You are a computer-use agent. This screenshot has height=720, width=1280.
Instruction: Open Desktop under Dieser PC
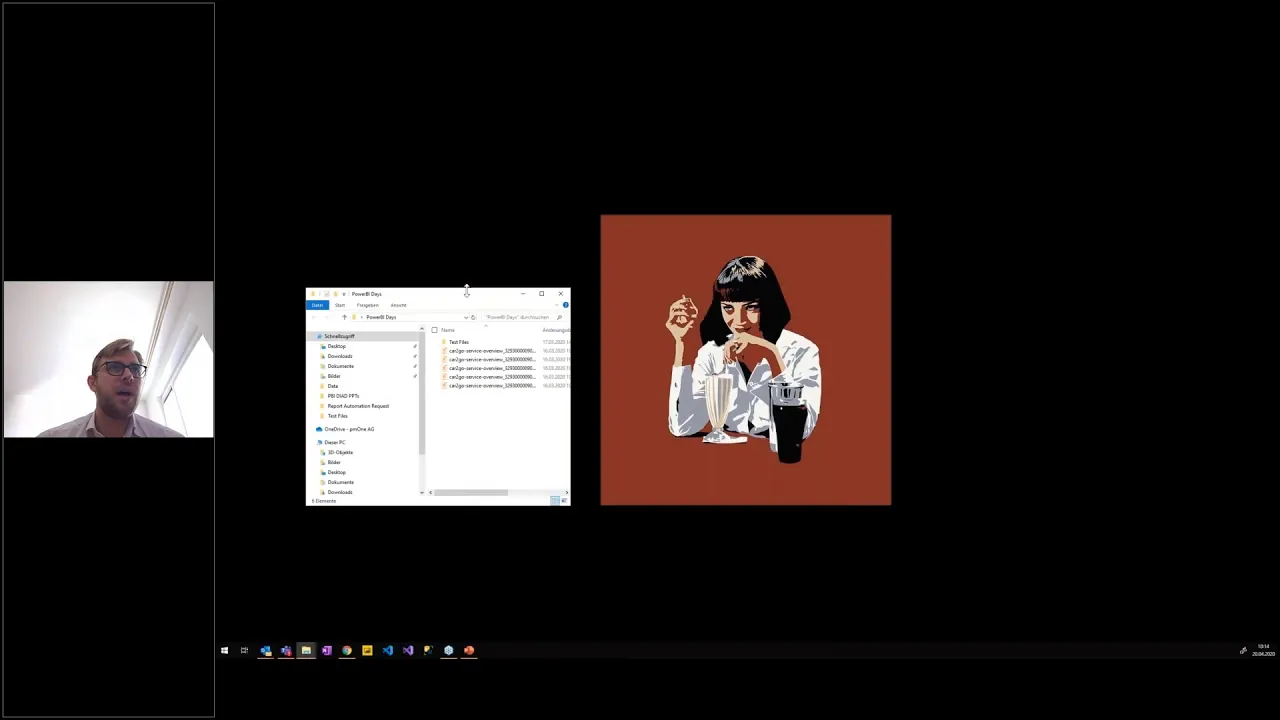point(337,472)
